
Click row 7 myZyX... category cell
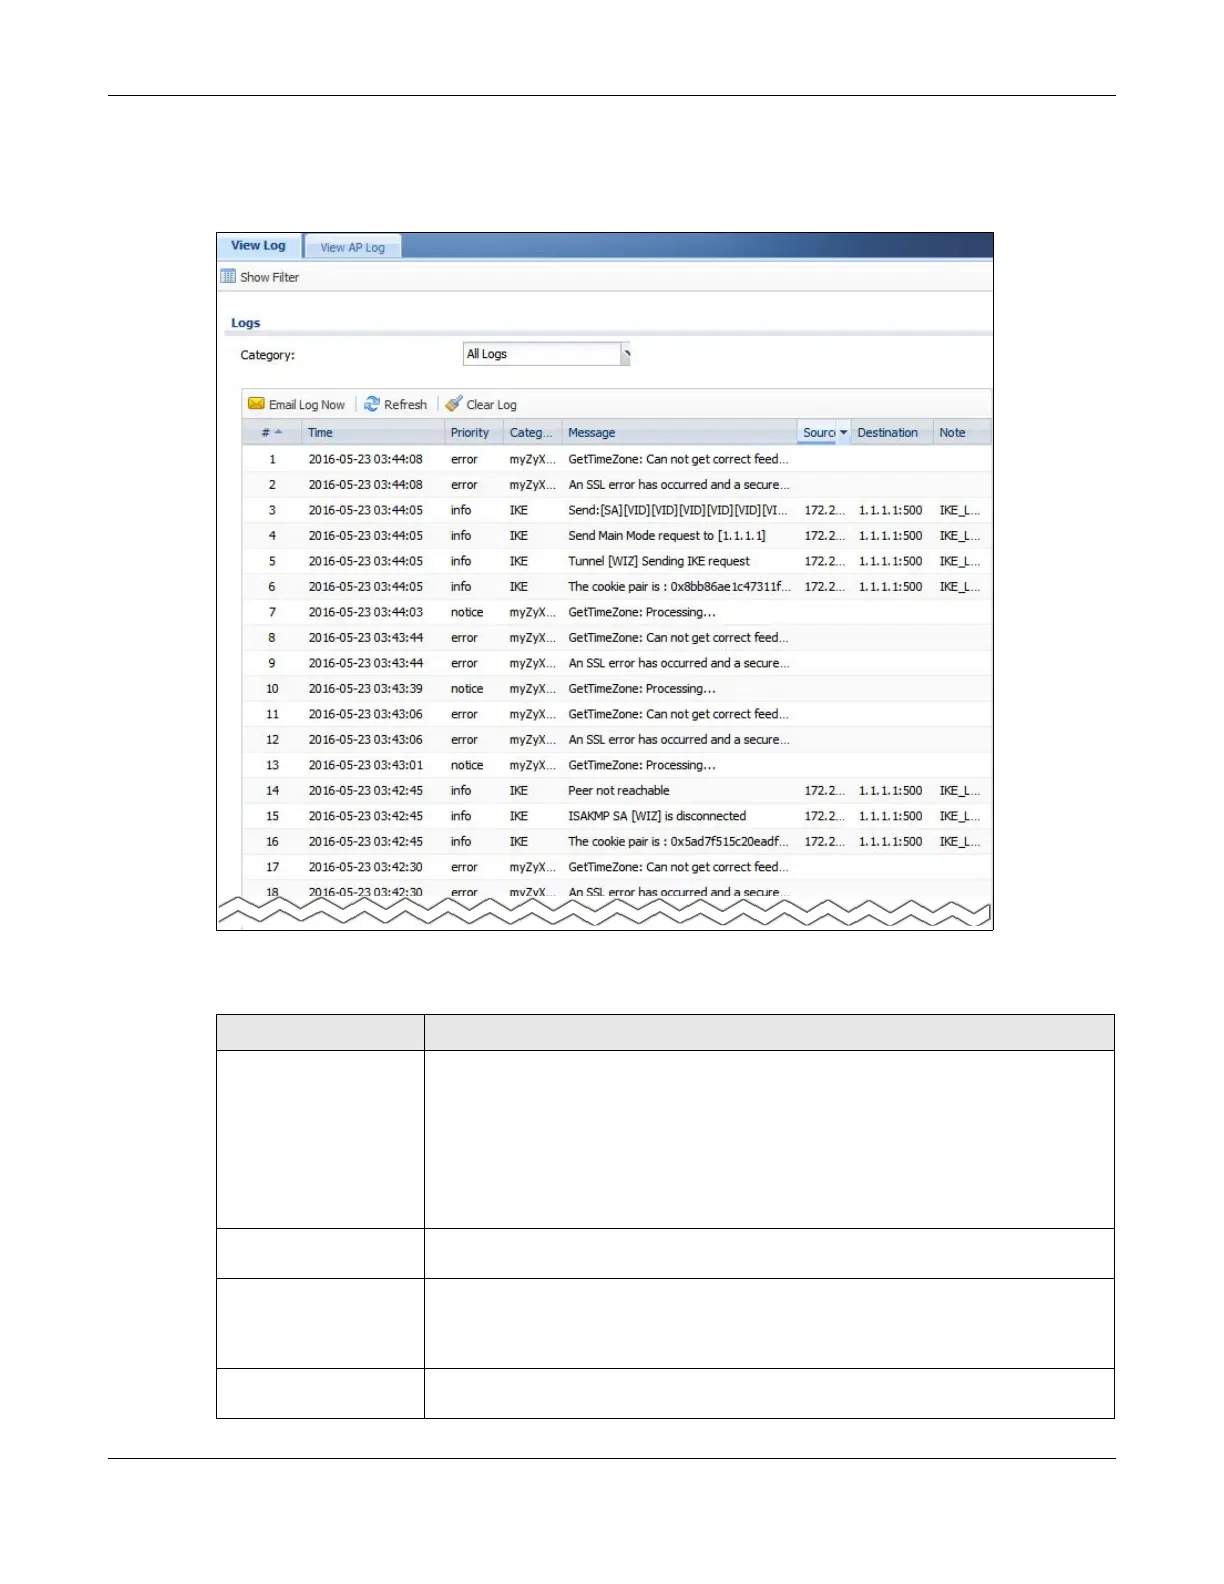(x=532, y=612)
